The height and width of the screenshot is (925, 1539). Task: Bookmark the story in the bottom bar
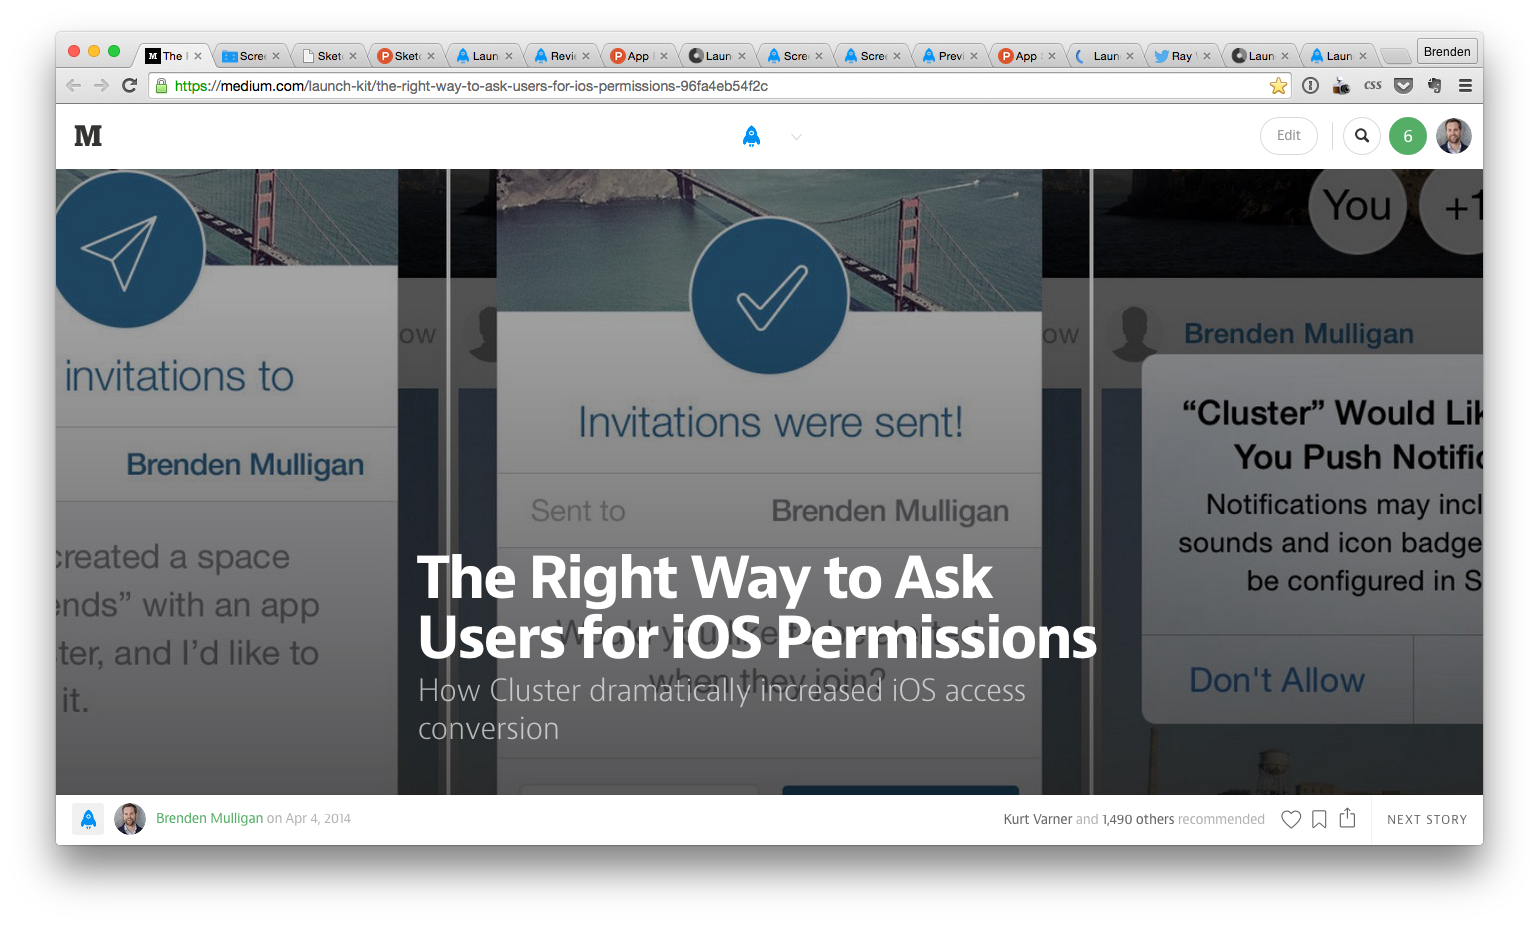pos(1319,819)
